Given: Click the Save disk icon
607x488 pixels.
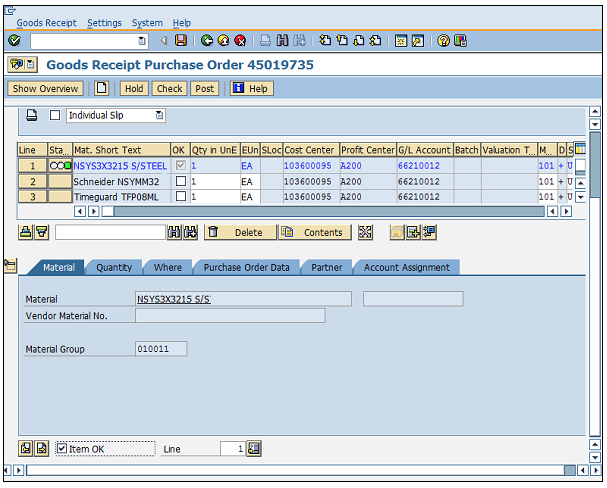Looking at the screenshot, I should click(x=181, y=41).
